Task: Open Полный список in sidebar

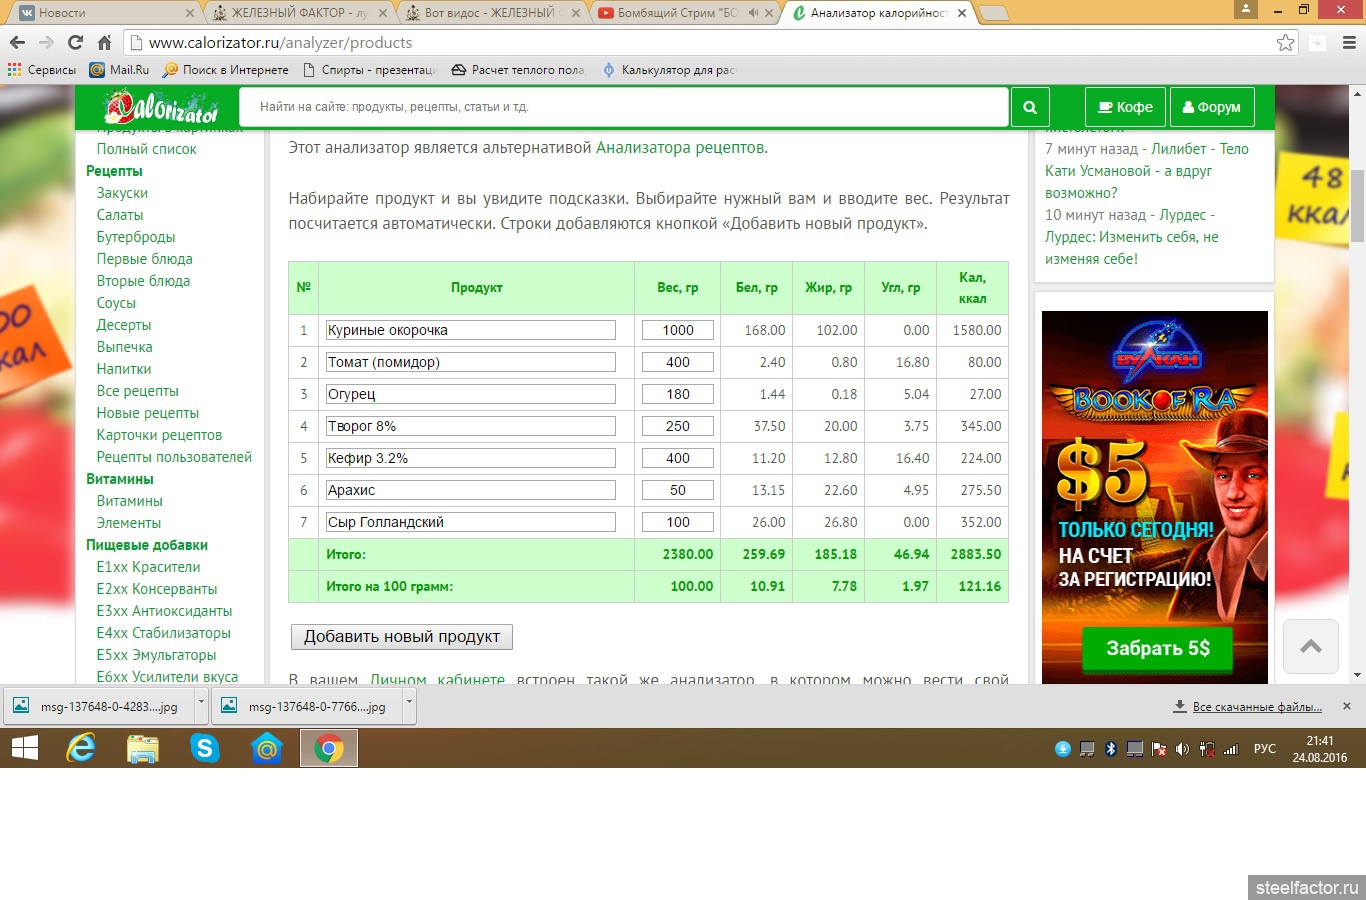Action: pos(146,149)
